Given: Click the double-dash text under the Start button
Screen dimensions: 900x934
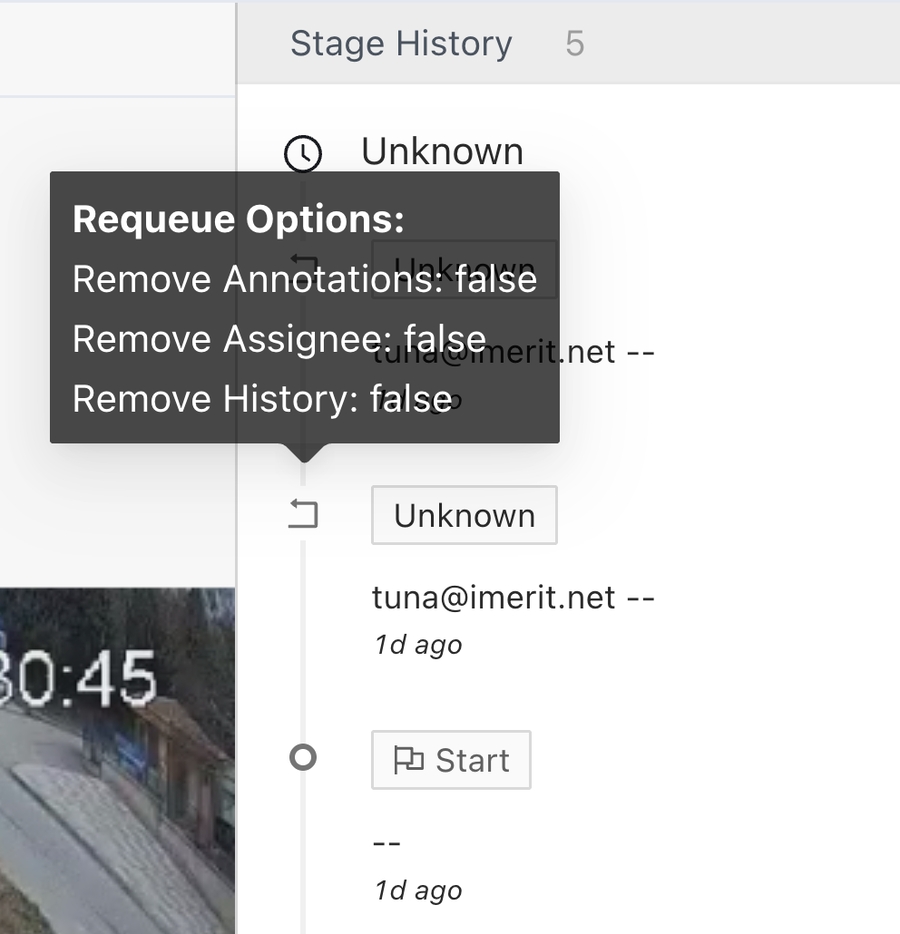Looking at the screenshot, I should 387,843.
